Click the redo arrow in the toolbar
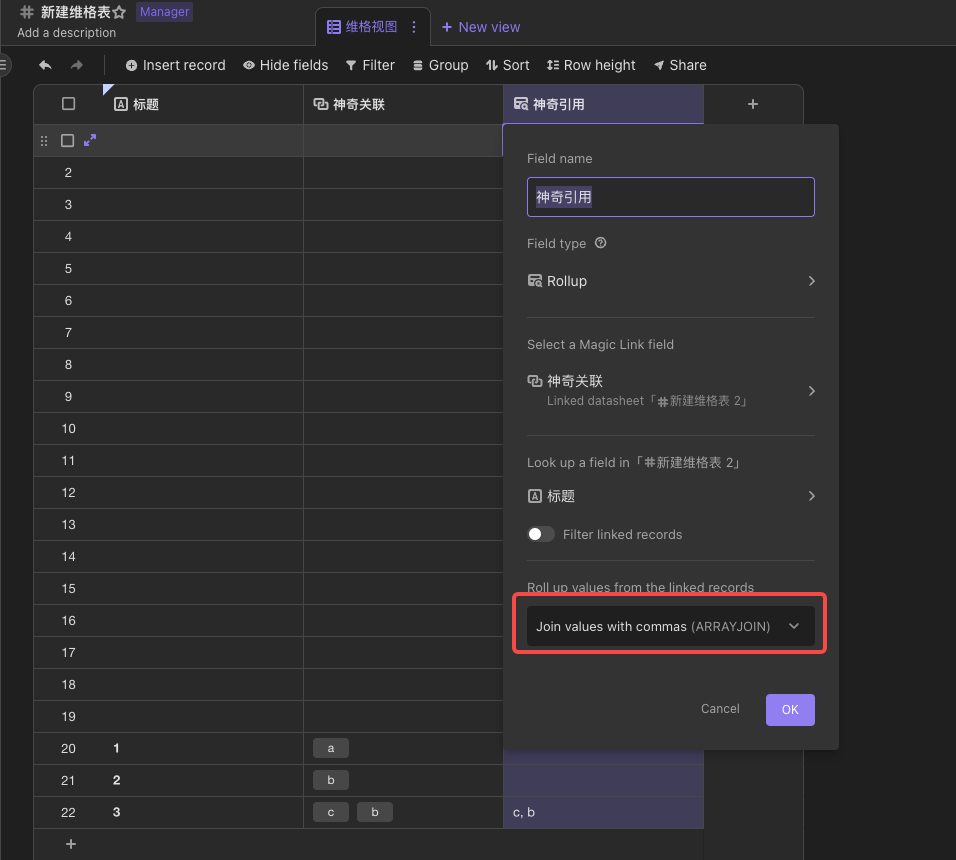 pyautogui.click(x=73, y=65)
